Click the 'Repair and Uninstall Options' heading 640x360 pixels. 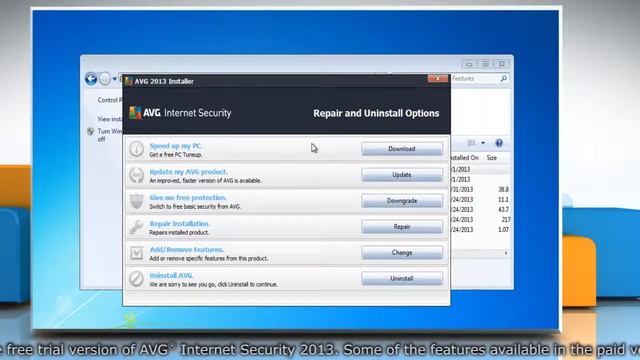(x=376, y=113)
